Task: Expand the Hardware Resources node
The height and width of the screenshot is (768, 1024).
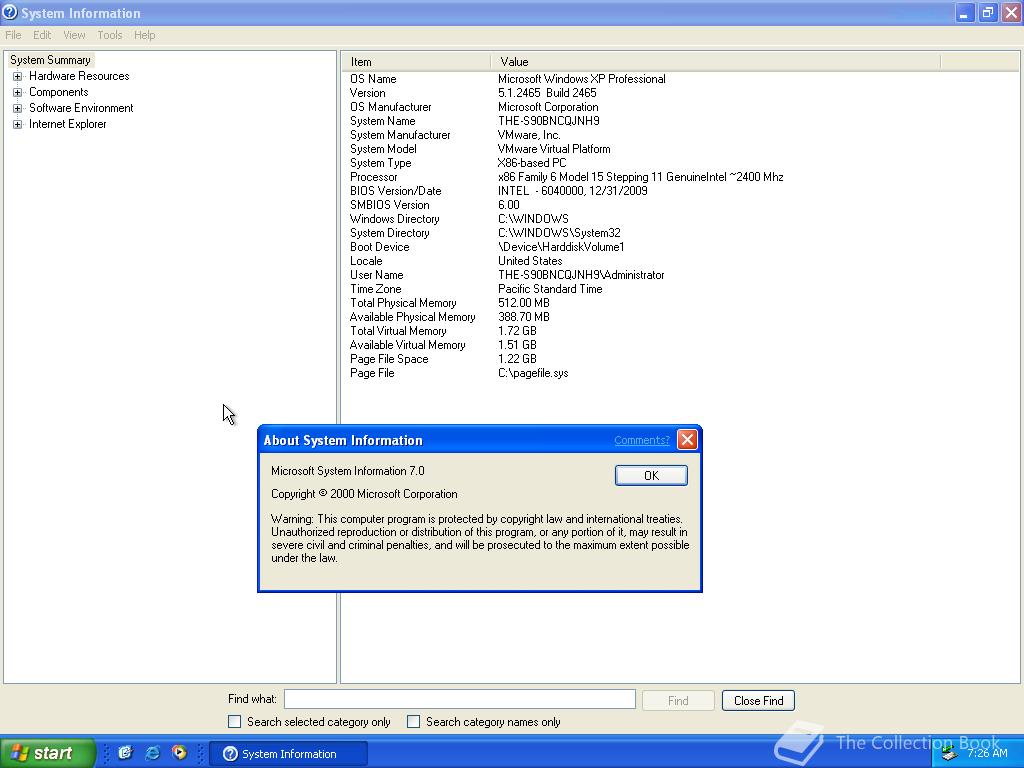Action: tap(18, 76)
